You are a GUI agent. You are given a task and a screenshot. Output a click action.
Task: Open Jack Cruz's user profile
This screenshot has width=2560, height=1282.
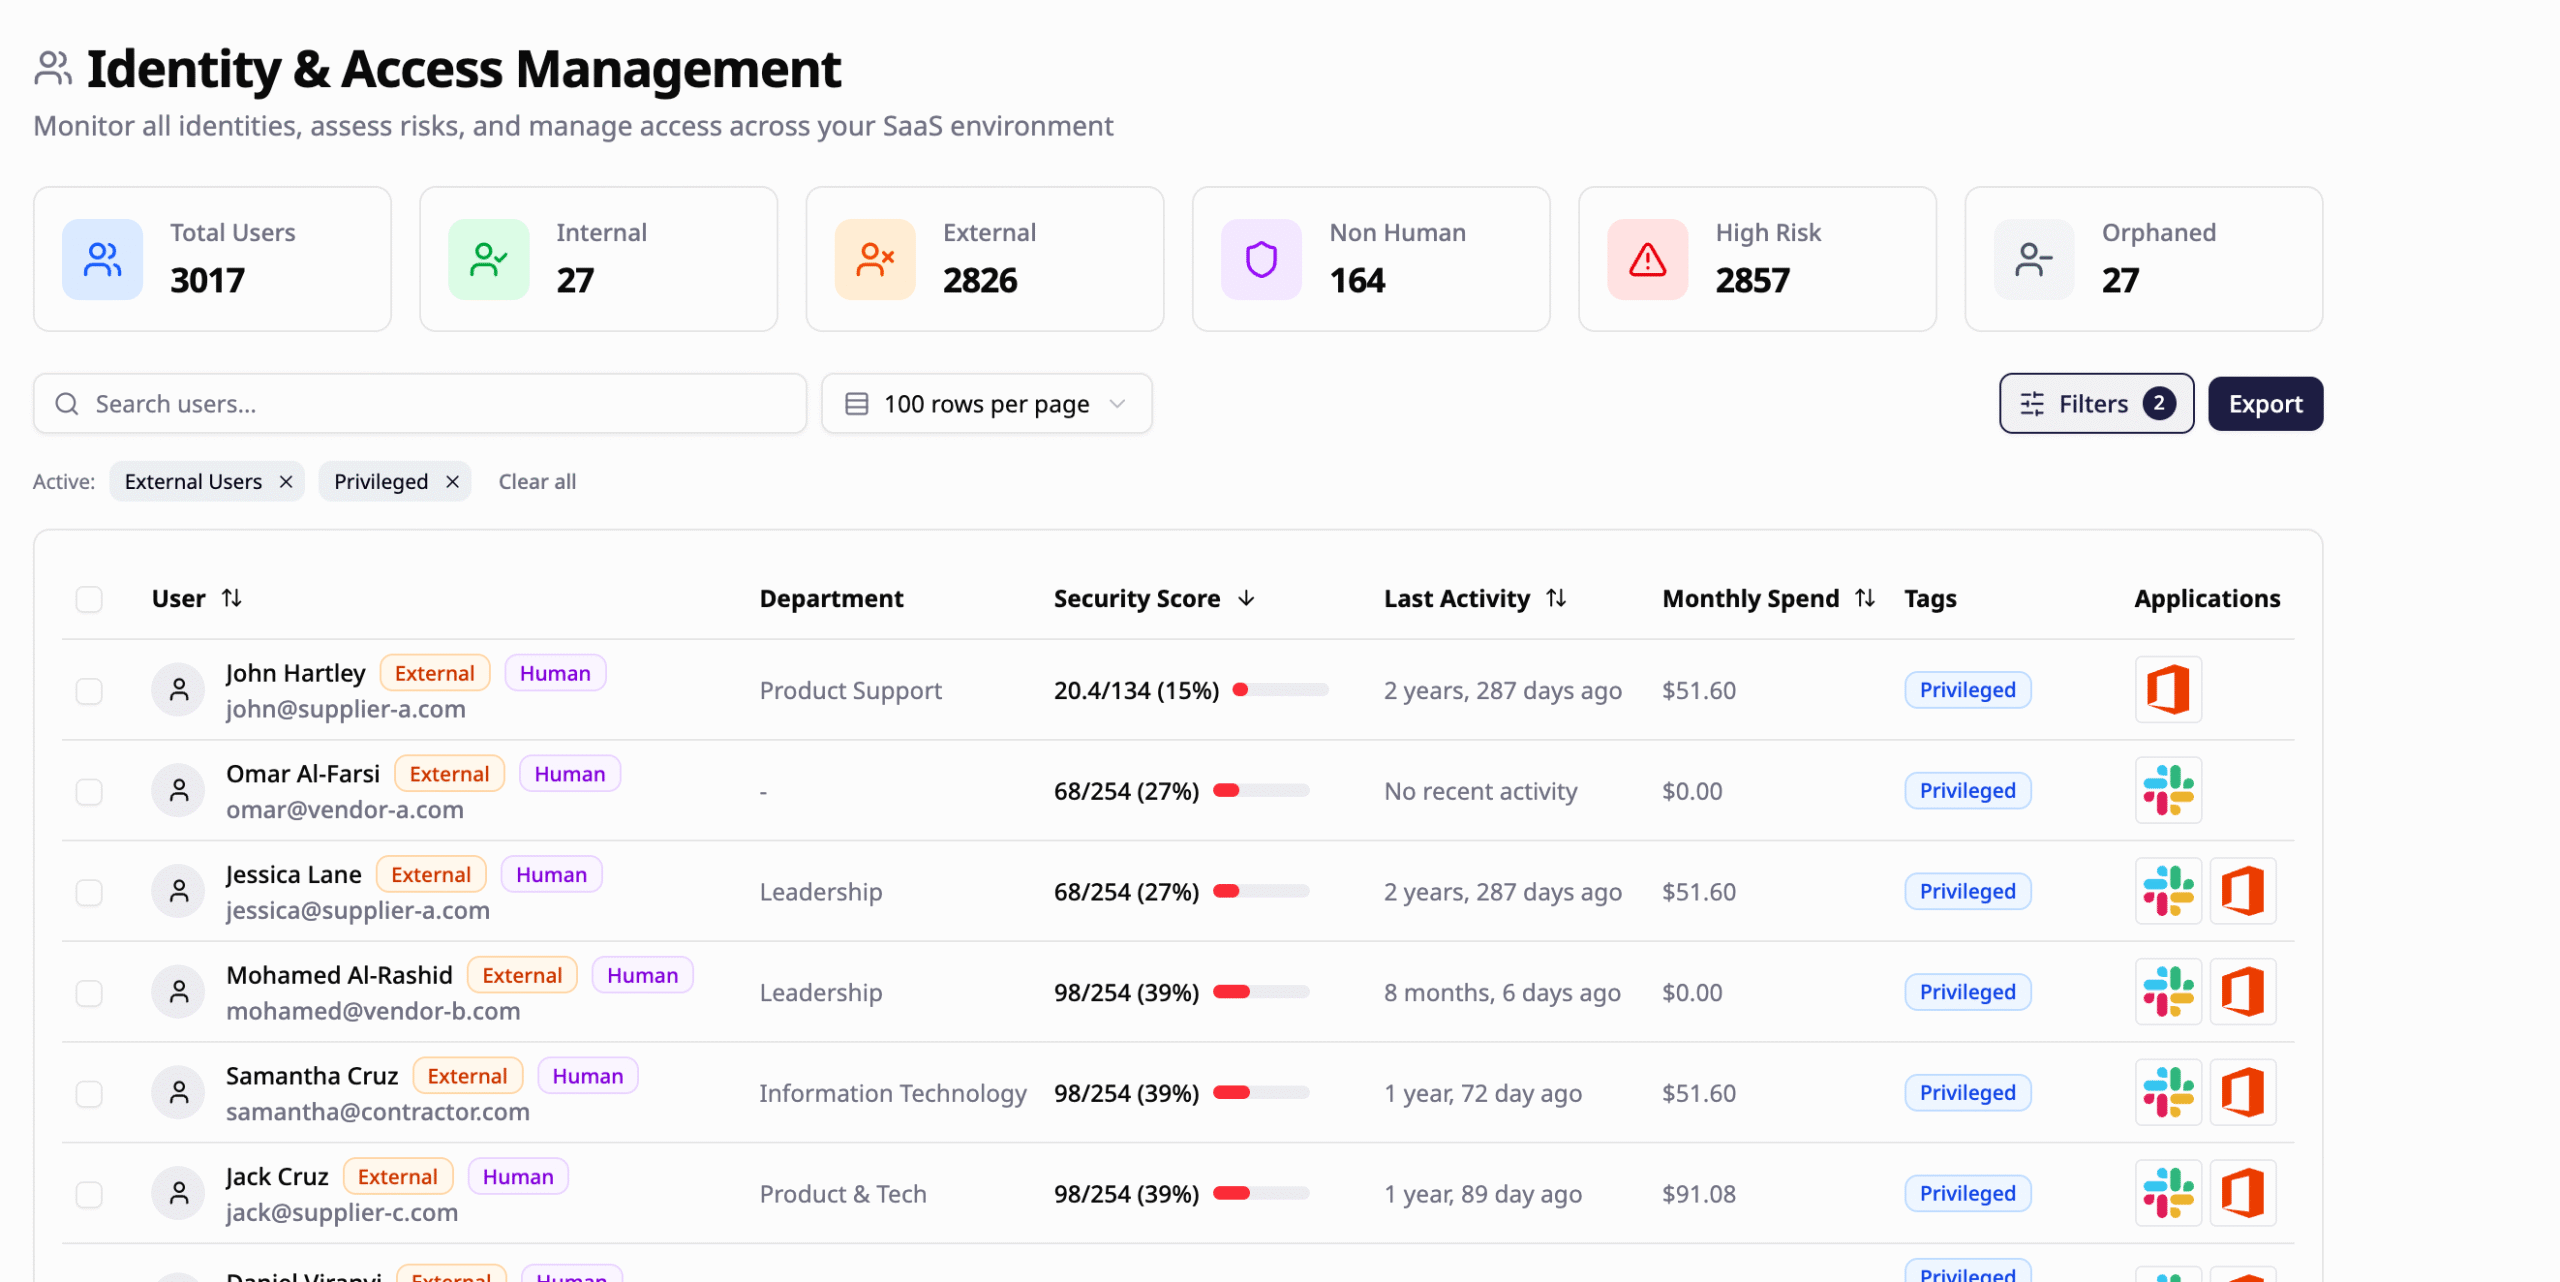click(277, 1177)
